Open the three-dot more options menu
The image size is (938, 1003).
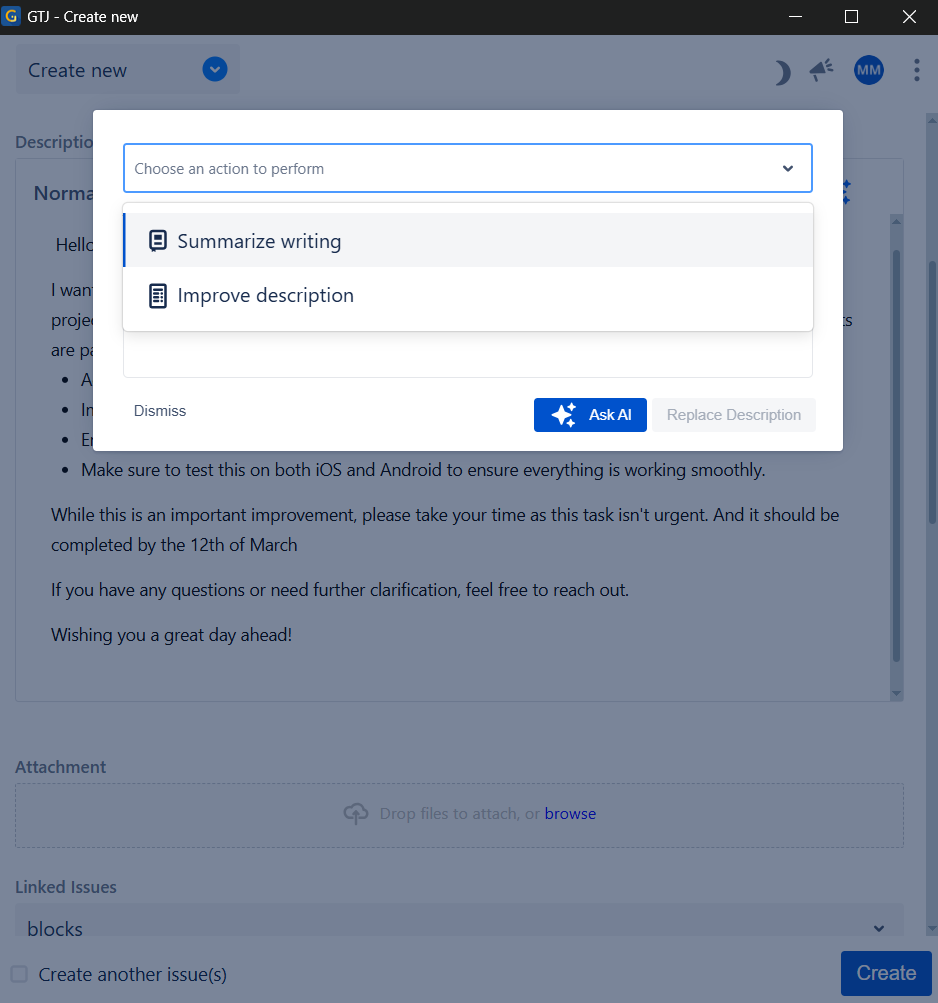917,70
